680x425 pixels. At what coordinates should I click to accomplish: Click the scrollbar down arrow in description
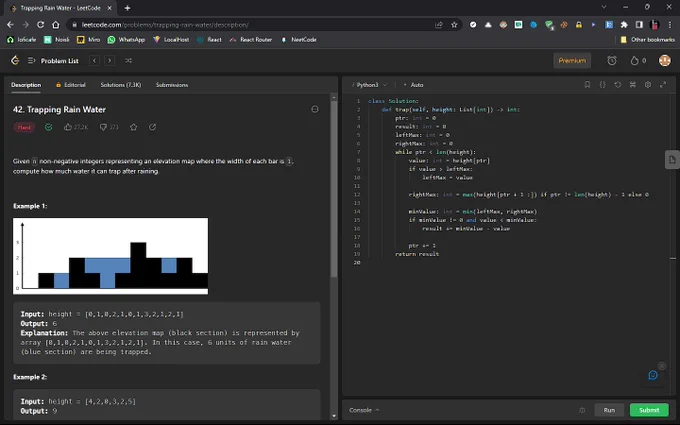(334, 416)
